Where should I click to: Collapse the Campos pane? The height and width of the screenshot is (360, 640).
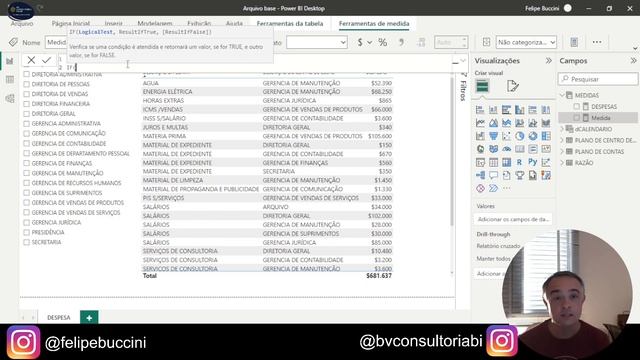pyautogui.click(x=633, y=61)
